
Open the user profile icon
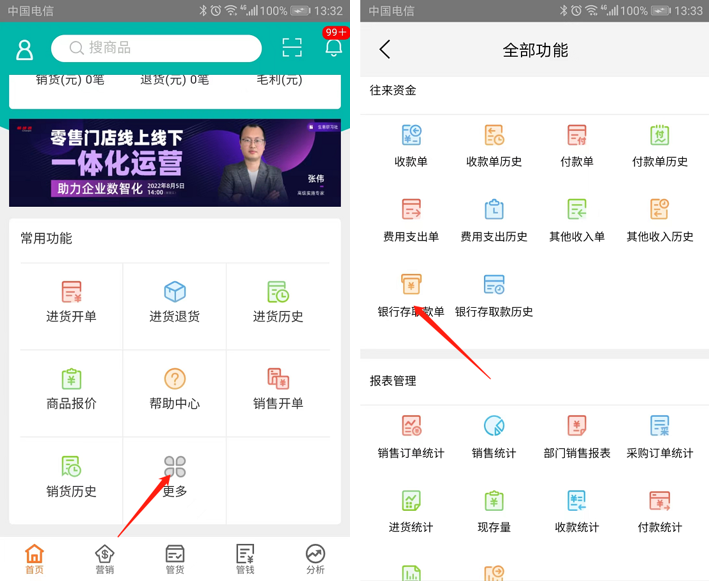click(24, 49)
